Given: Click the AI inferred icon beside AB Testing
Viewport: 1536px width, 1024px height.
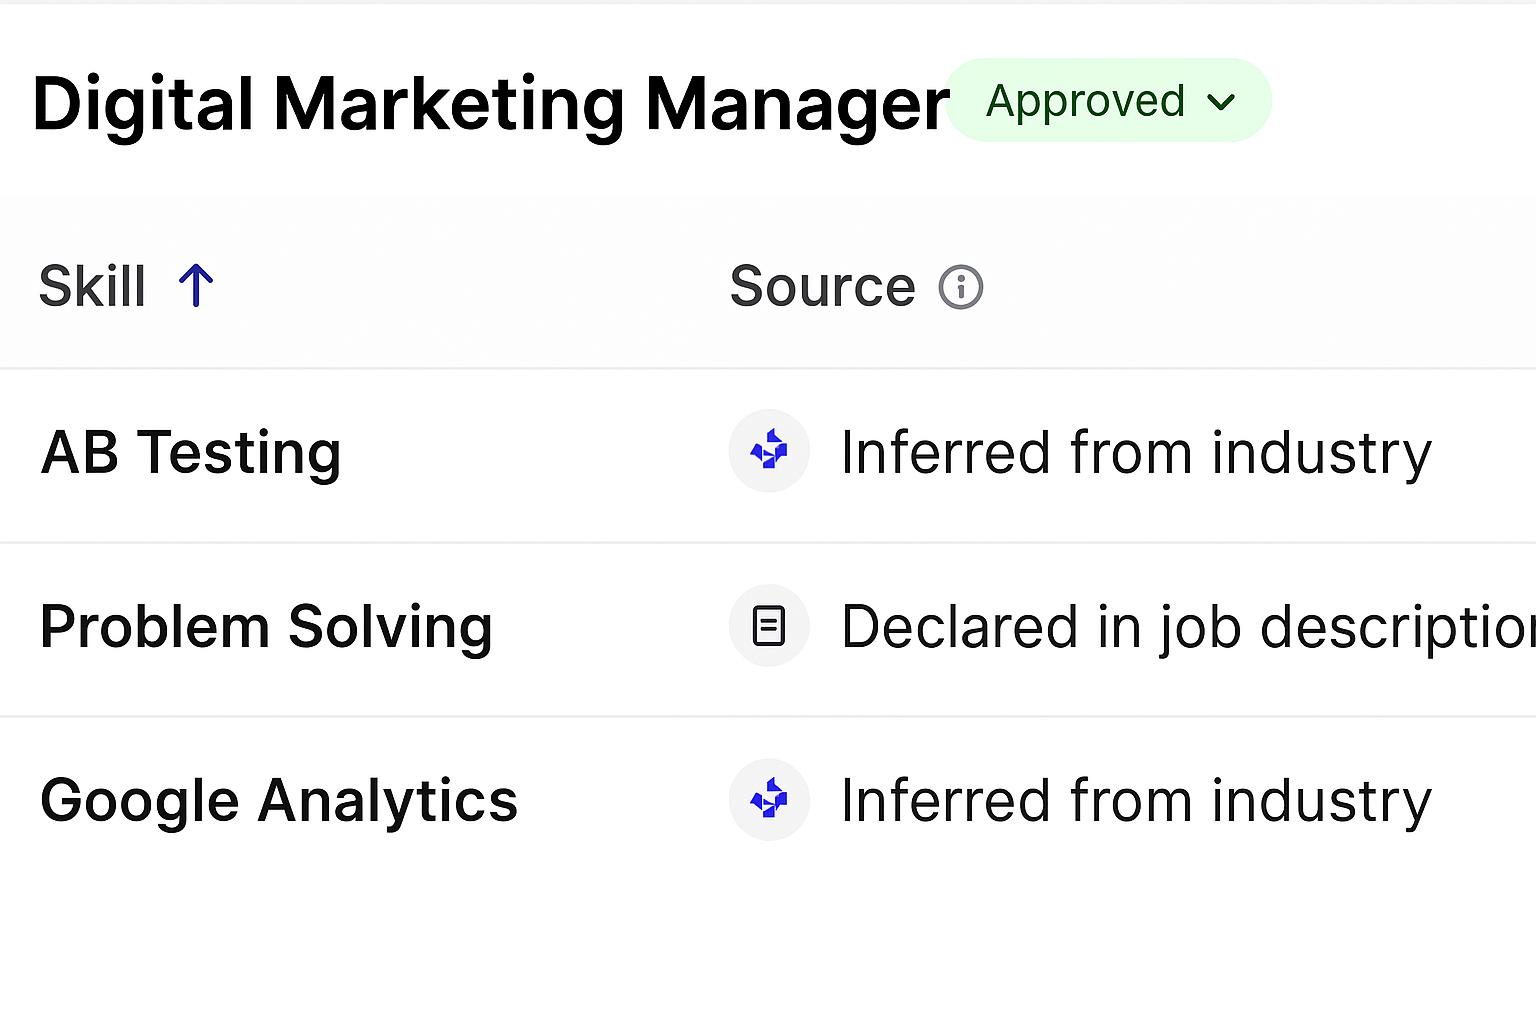Looking at the screenshot, I should click(x=769, y=451).
